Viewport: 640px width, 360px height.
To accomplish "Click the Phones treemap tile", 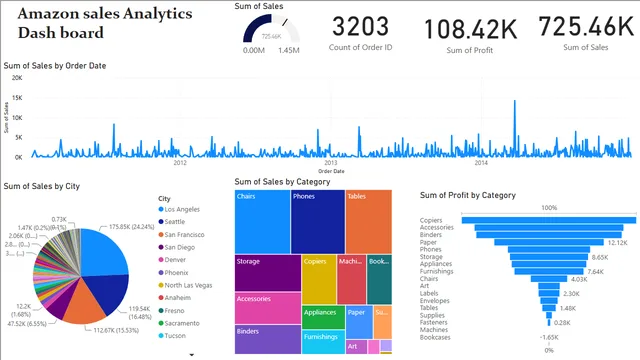I will coord(318,222).
